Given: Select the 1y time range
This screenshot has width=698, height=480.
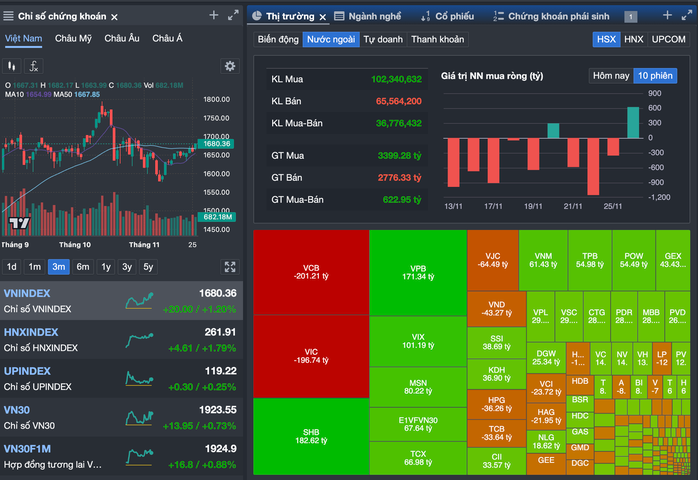Looking at the screenshot, I should 105,267.
